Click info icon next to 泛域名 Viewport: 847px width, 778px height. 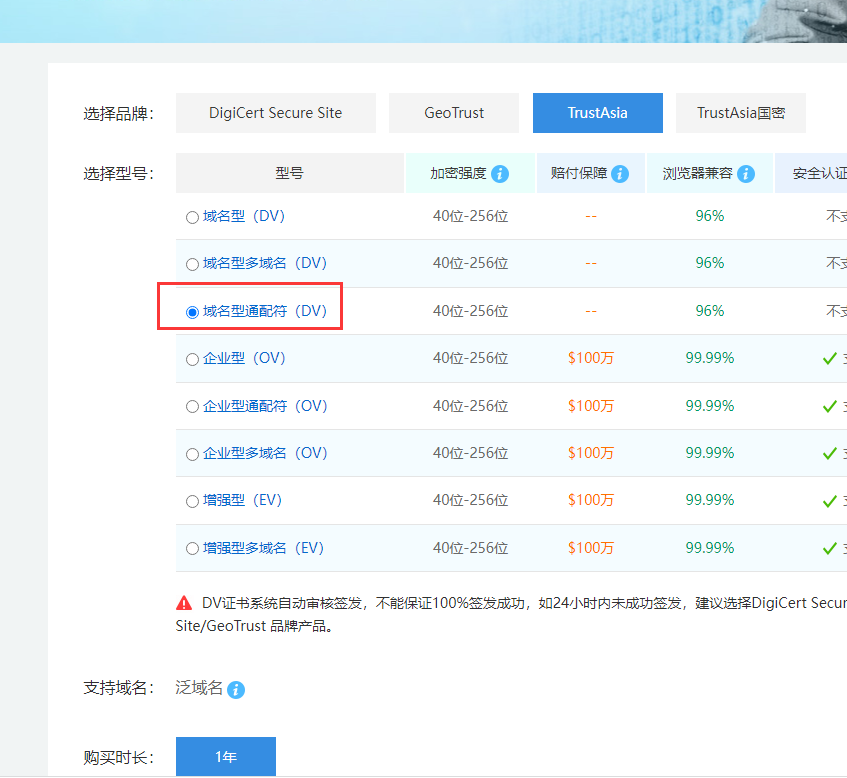[x=236, y=690]
